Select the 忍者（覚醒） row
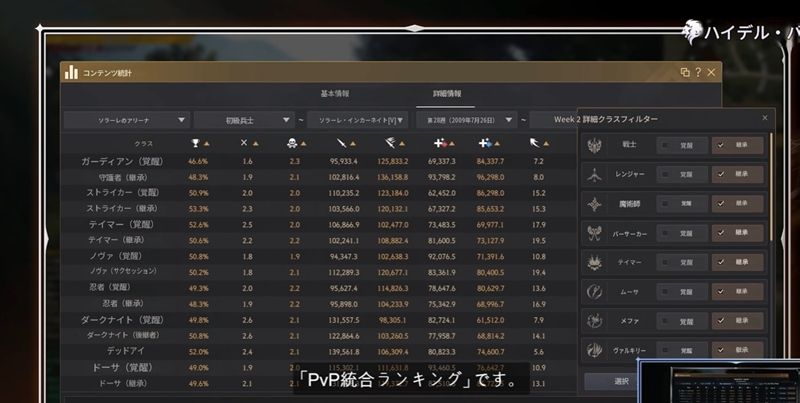The width and height of the screenshot is (800, 403). [319, 288]
